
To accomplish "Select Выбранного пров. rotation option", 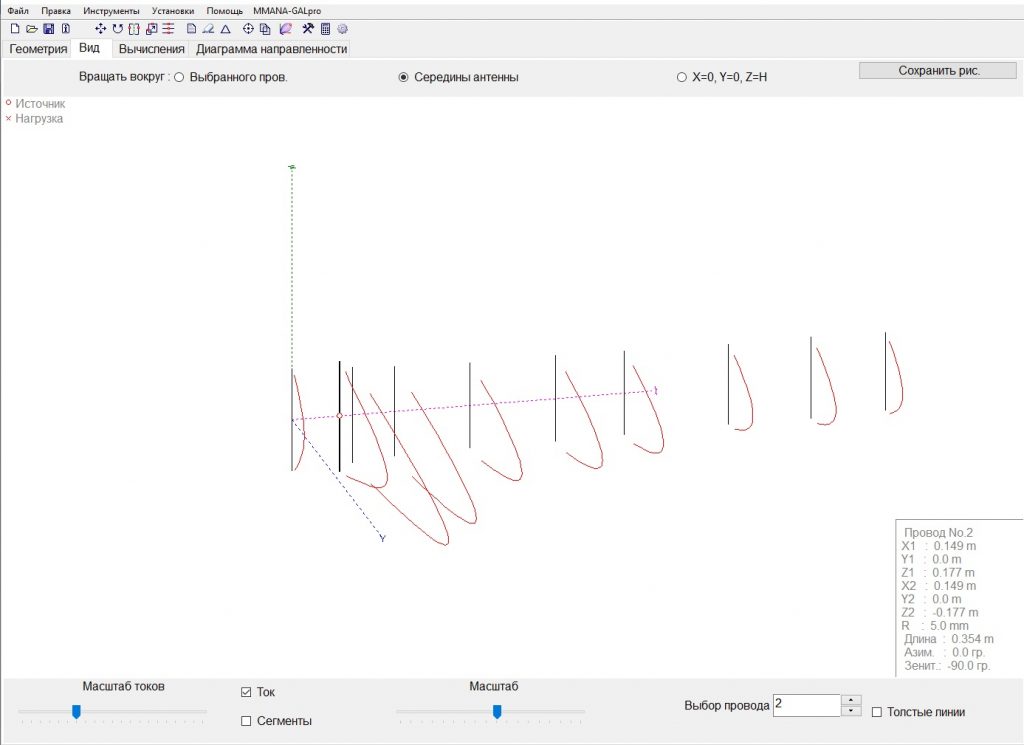I will 179,77.
